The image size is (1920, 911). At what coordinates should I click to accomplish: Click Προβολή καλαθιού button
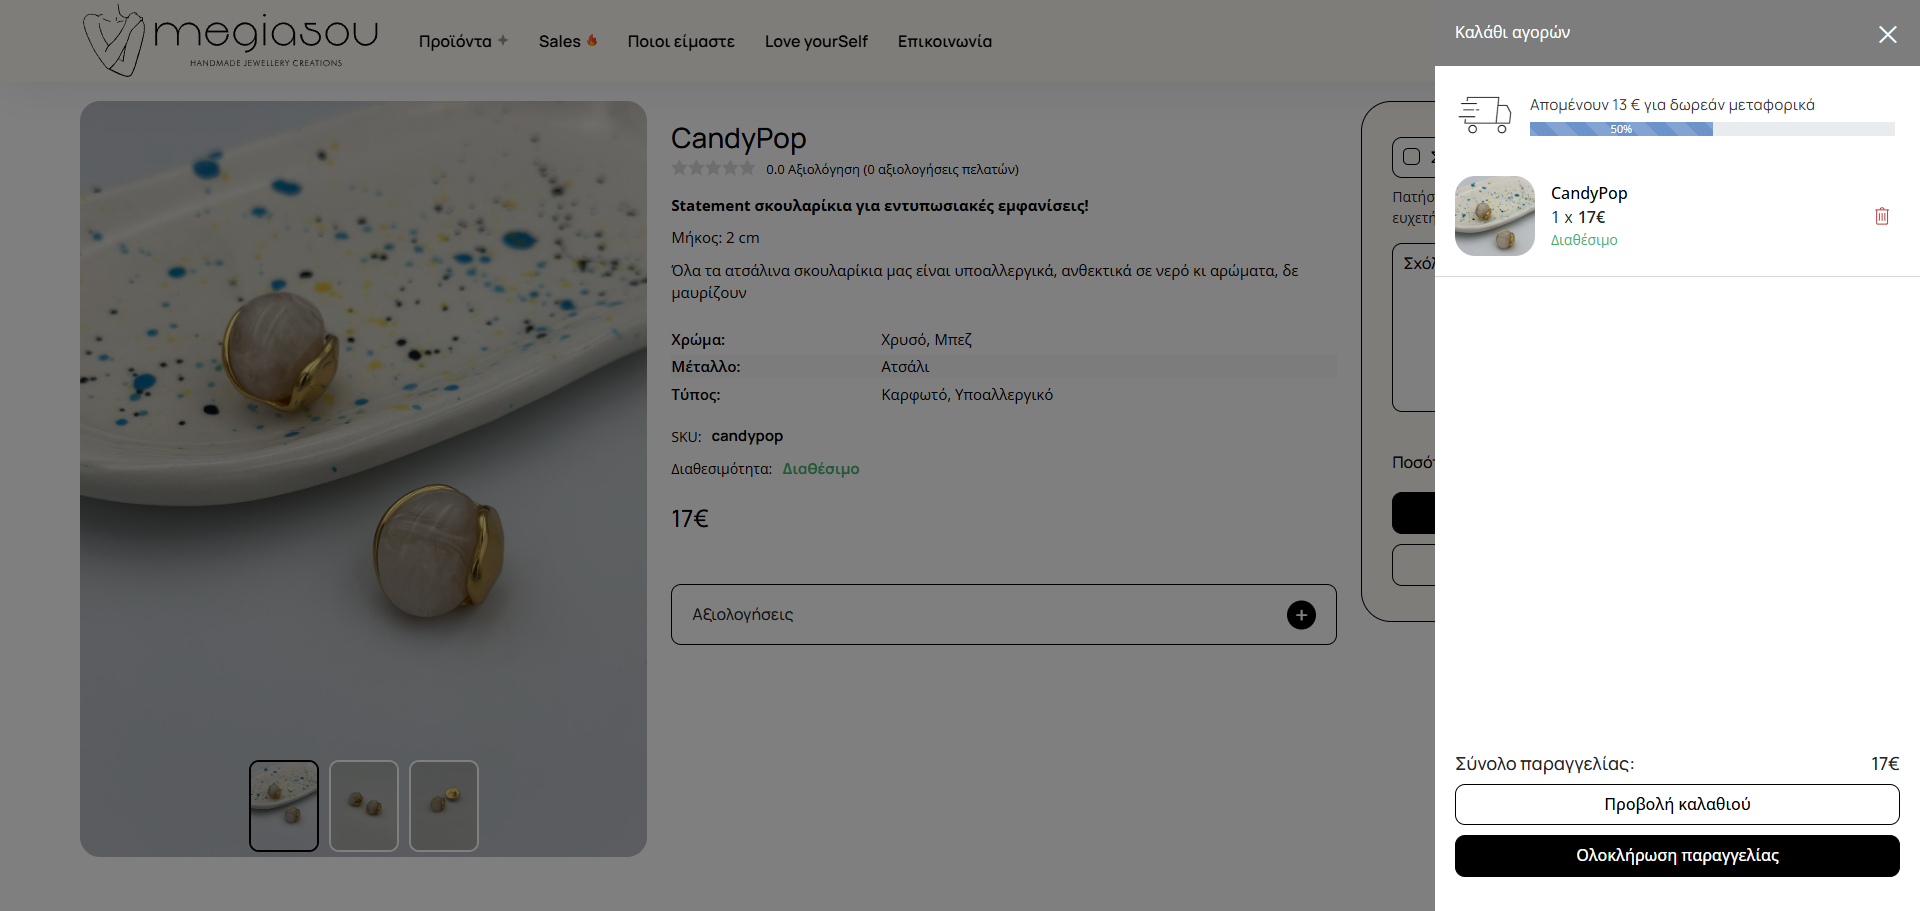point(1676,804)
